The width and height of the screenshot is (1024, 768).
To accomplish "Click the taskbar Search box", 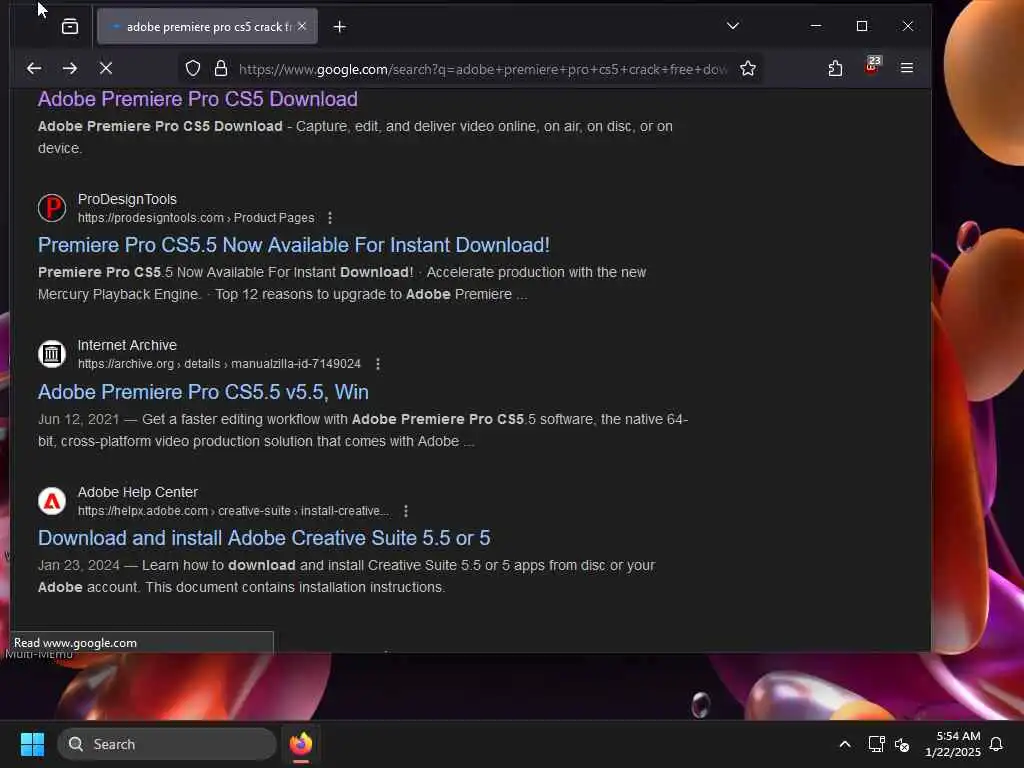I will (167, 744).
